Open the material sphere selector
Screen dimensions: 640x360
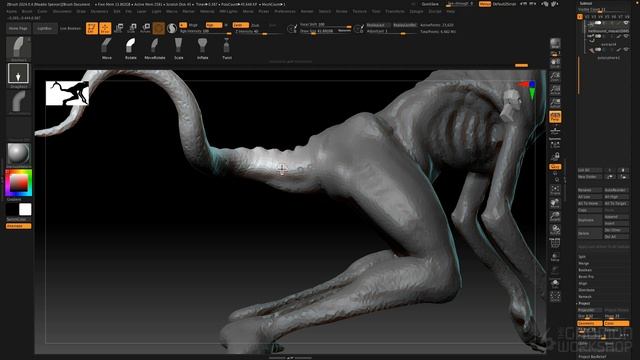point(18,155)
